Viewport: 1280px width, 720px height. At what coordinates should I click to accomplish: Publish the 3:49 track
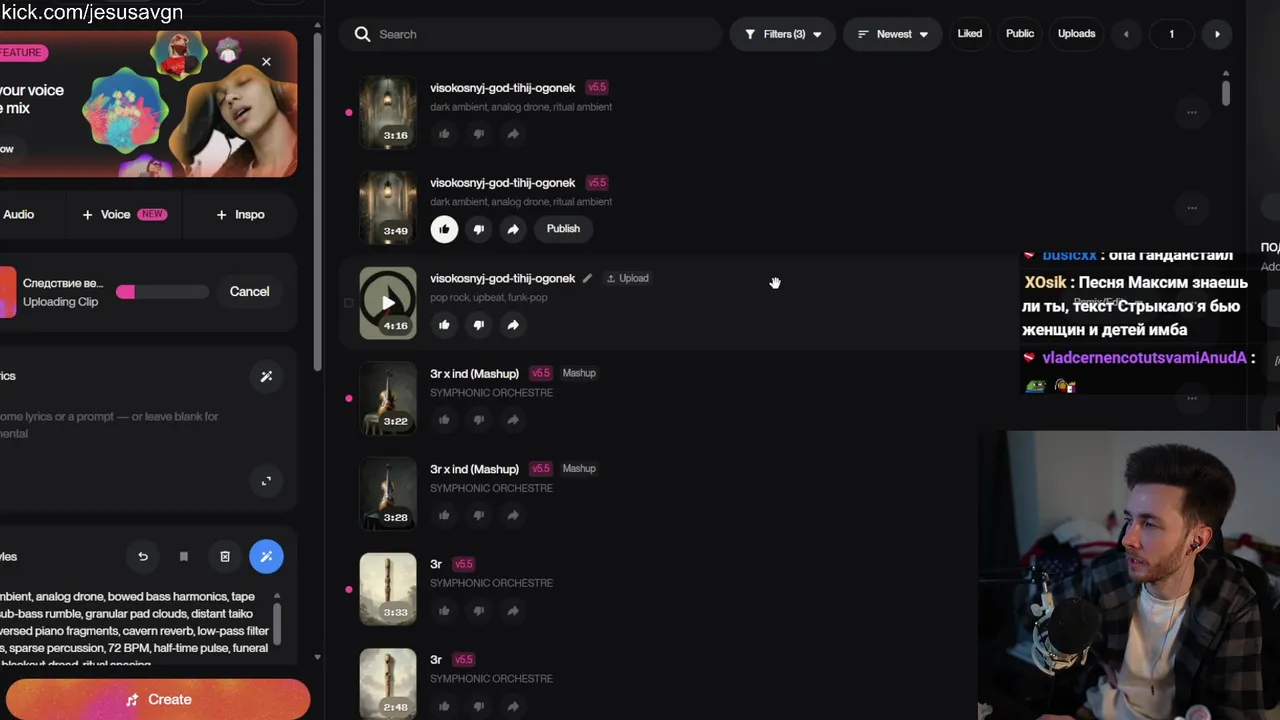coord(563,229)
